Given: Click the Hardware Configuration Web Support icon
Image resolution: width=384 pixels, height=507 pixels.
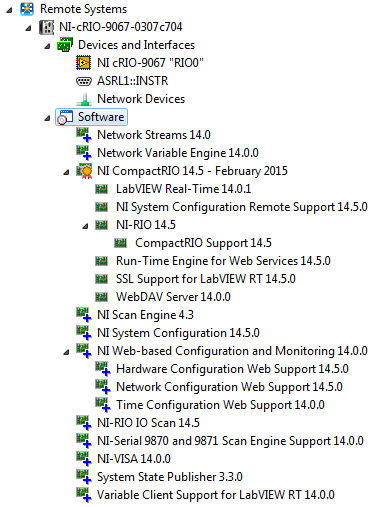Looking at the screenshot, I should pos(103,369).
